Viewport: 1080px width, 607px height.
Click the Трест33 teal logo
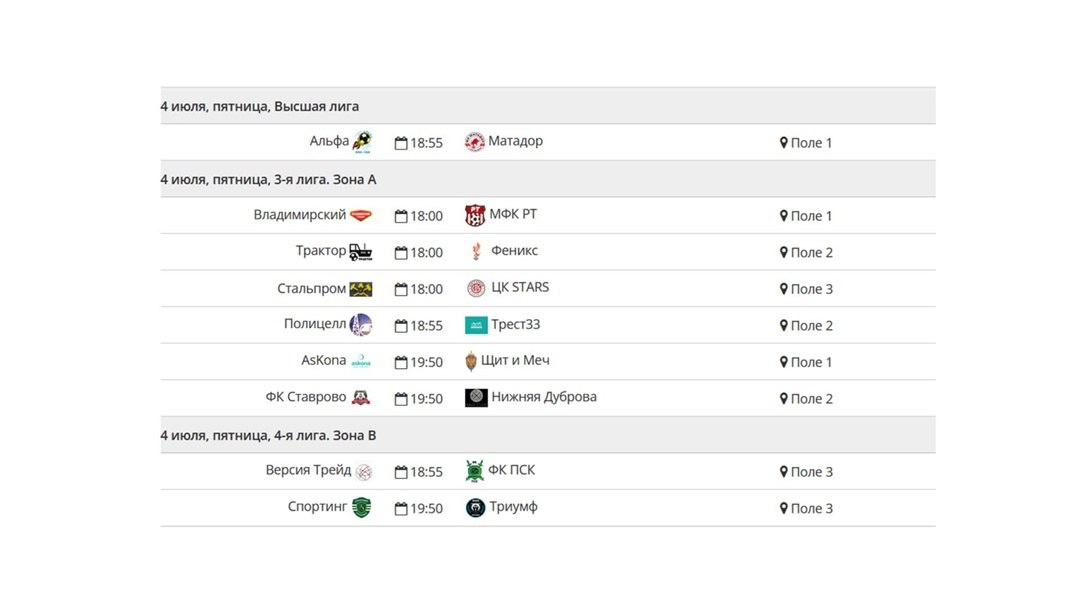(x=476, y=325)
